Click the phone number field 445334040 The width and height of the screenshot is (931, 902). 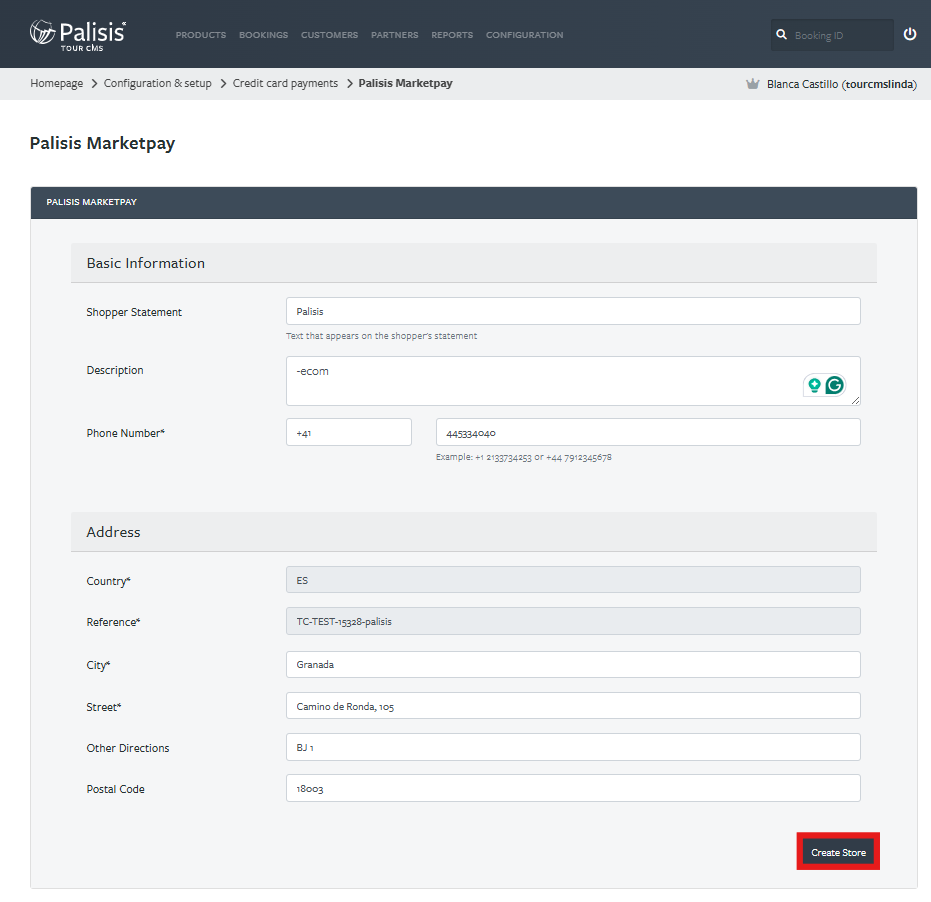coord(648,432)
